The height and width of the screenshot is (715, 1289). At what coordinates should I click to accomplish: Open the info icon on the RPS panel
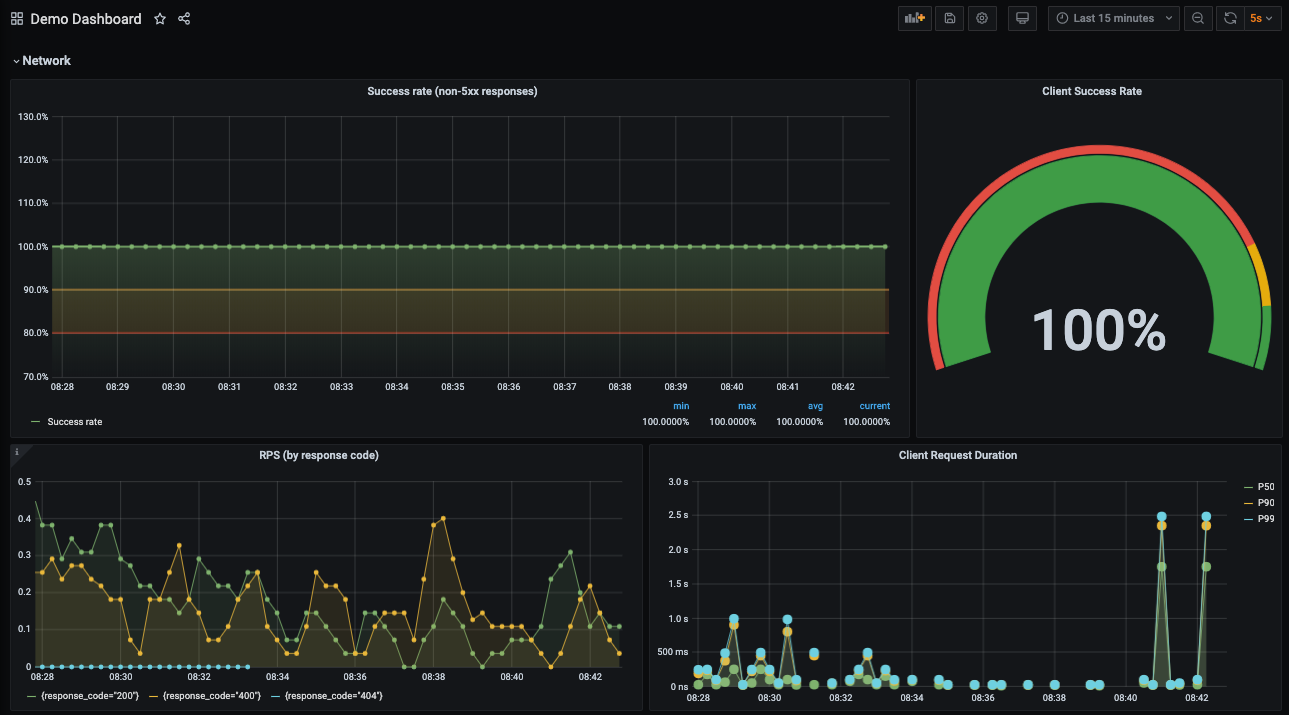click(x=16, y=452)
